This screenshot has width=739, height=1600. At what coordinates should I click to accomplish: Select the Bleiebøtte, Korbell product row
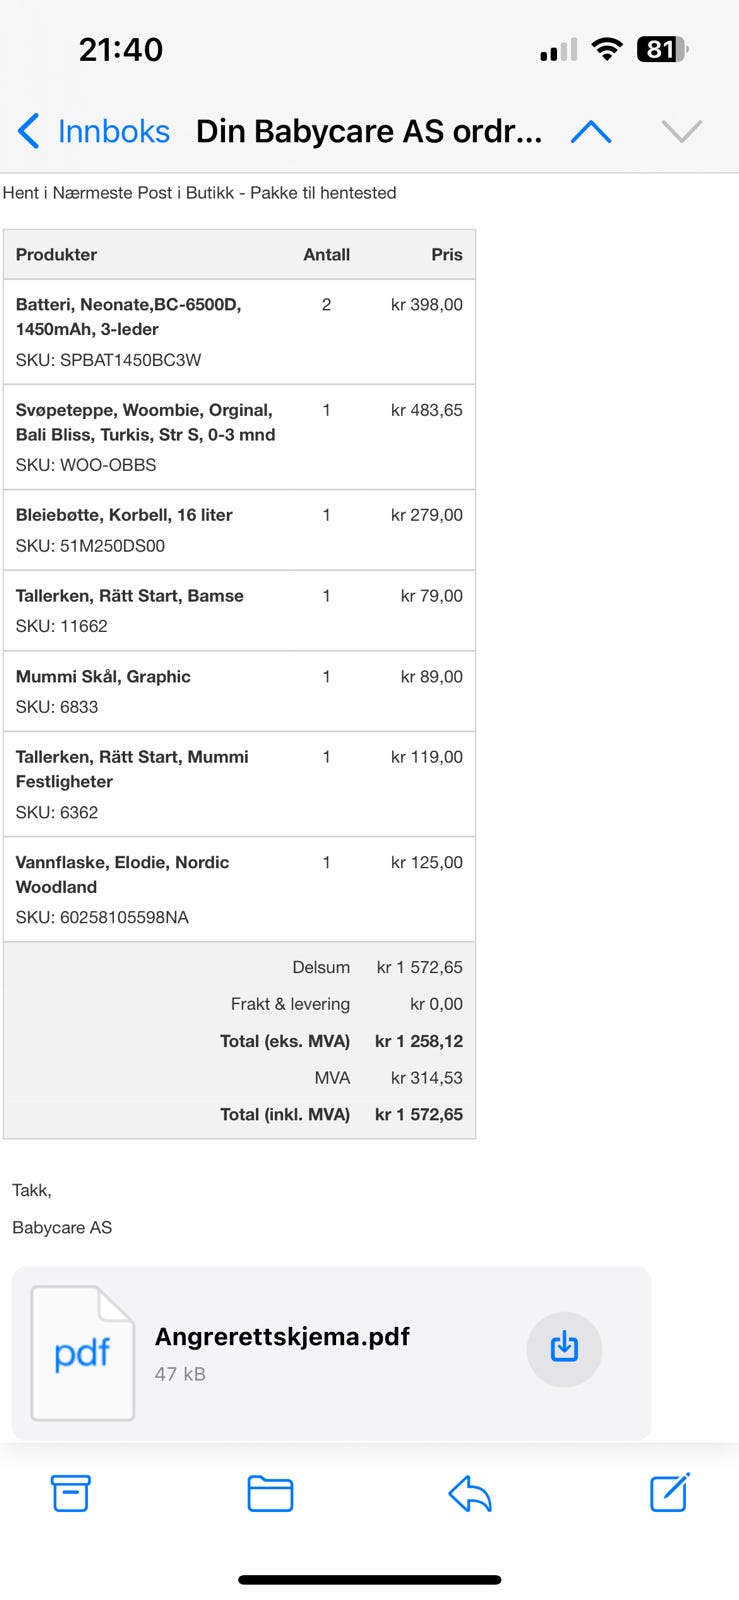(x=239, y=530)
